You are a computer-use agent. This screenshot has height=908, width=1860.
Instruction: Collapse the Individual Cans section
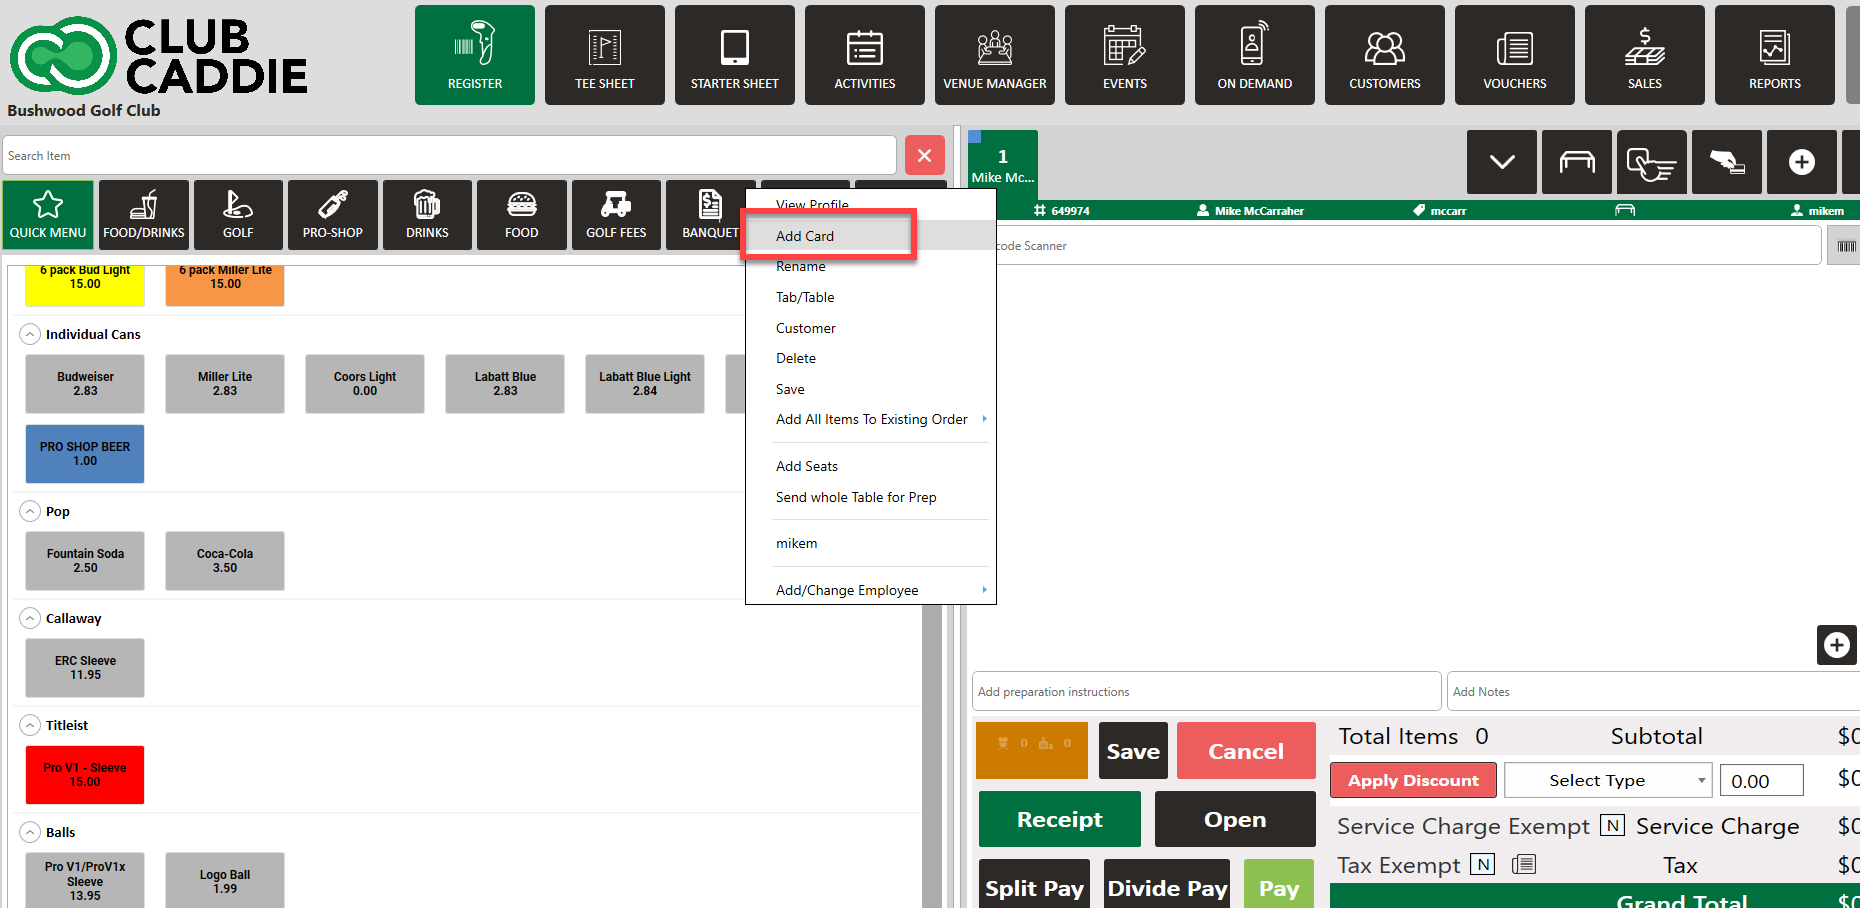click(x=30, y=335)
